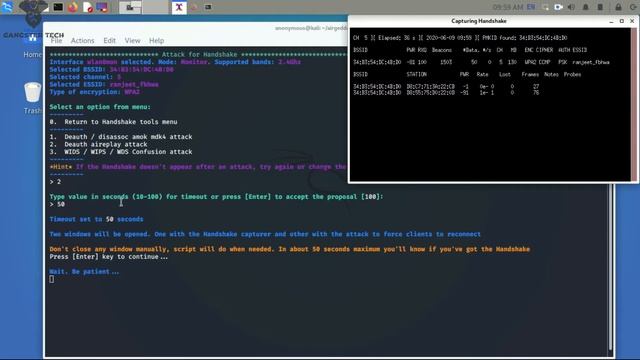Open the notifications bell icon

pyautogui.click(x=585, y=7)
